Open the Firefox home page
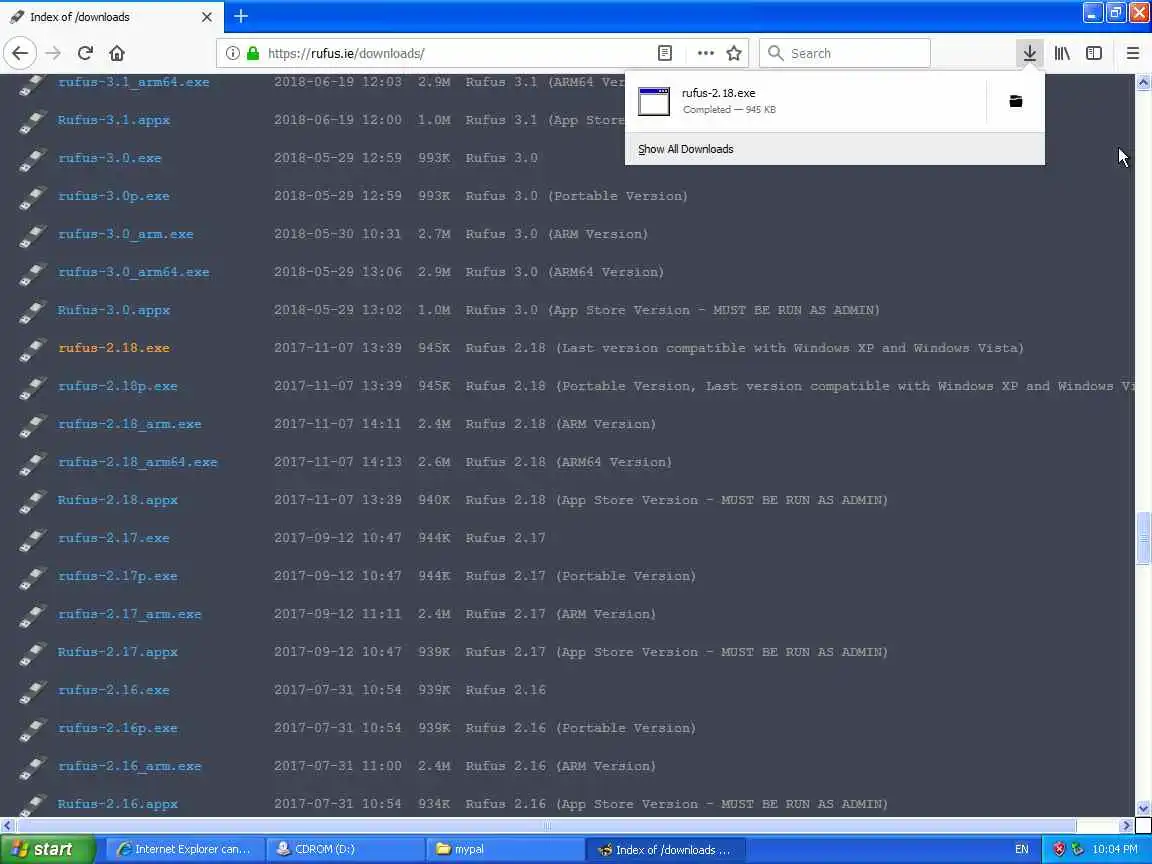This screenshot has width=1152, height=864. point(117,53)
